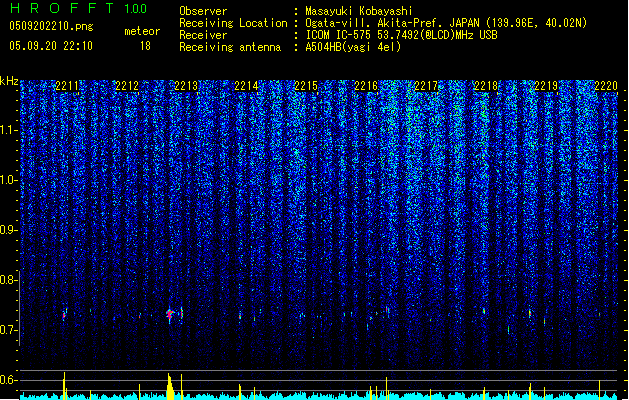
Task: Click the 2213 time marker
Action: [186, 86]
